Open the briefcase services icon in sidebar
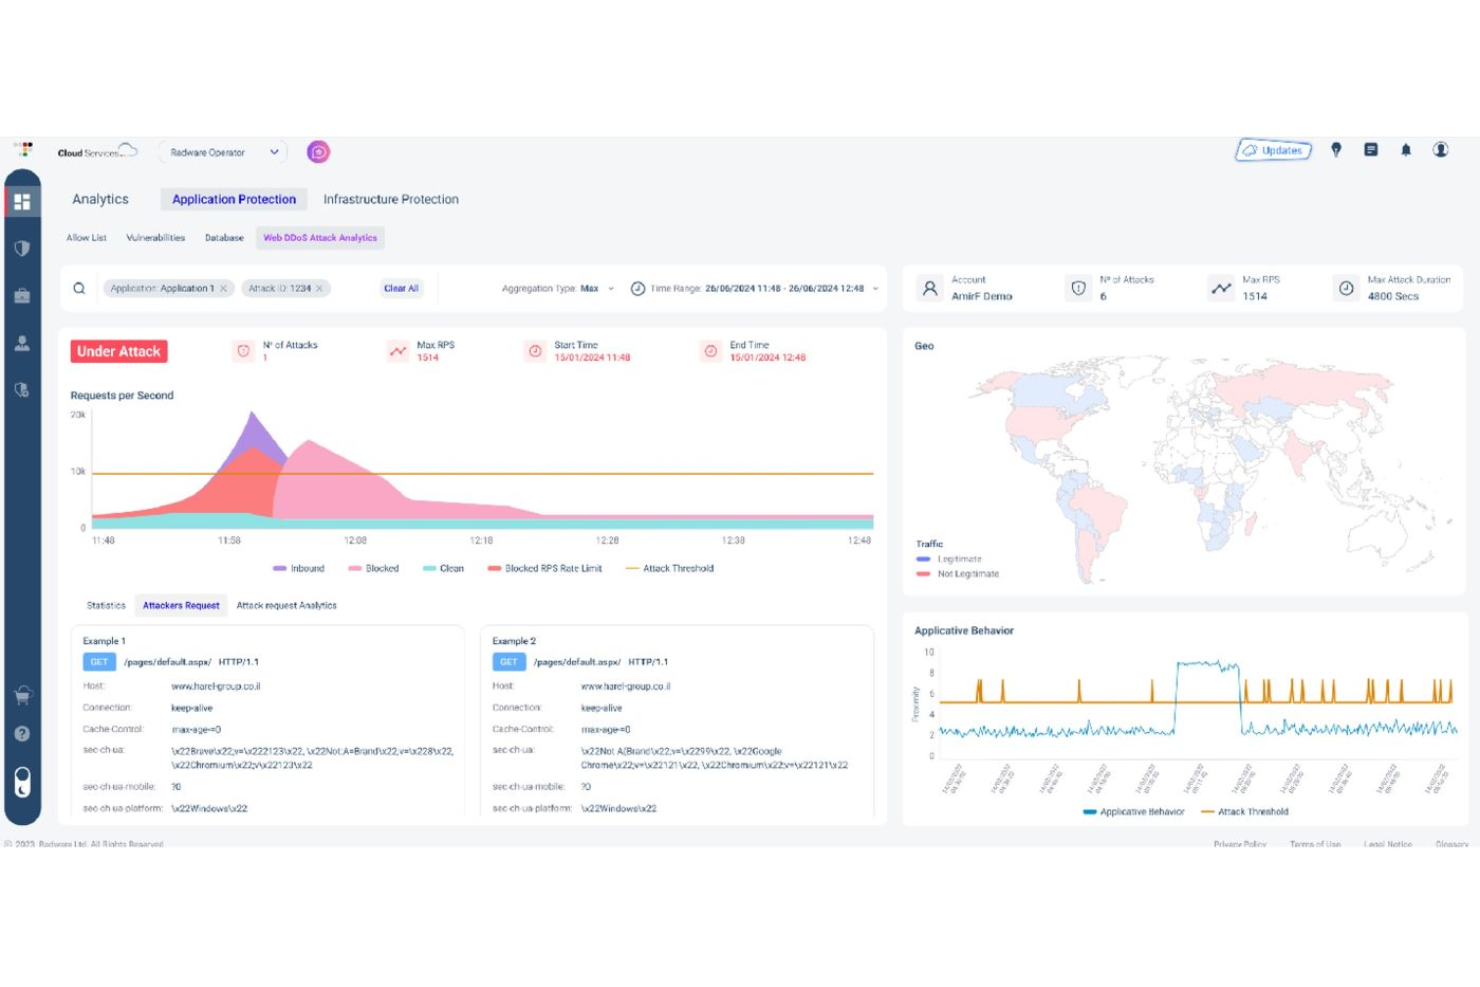Screen dimensions: 1480x987 22,295
